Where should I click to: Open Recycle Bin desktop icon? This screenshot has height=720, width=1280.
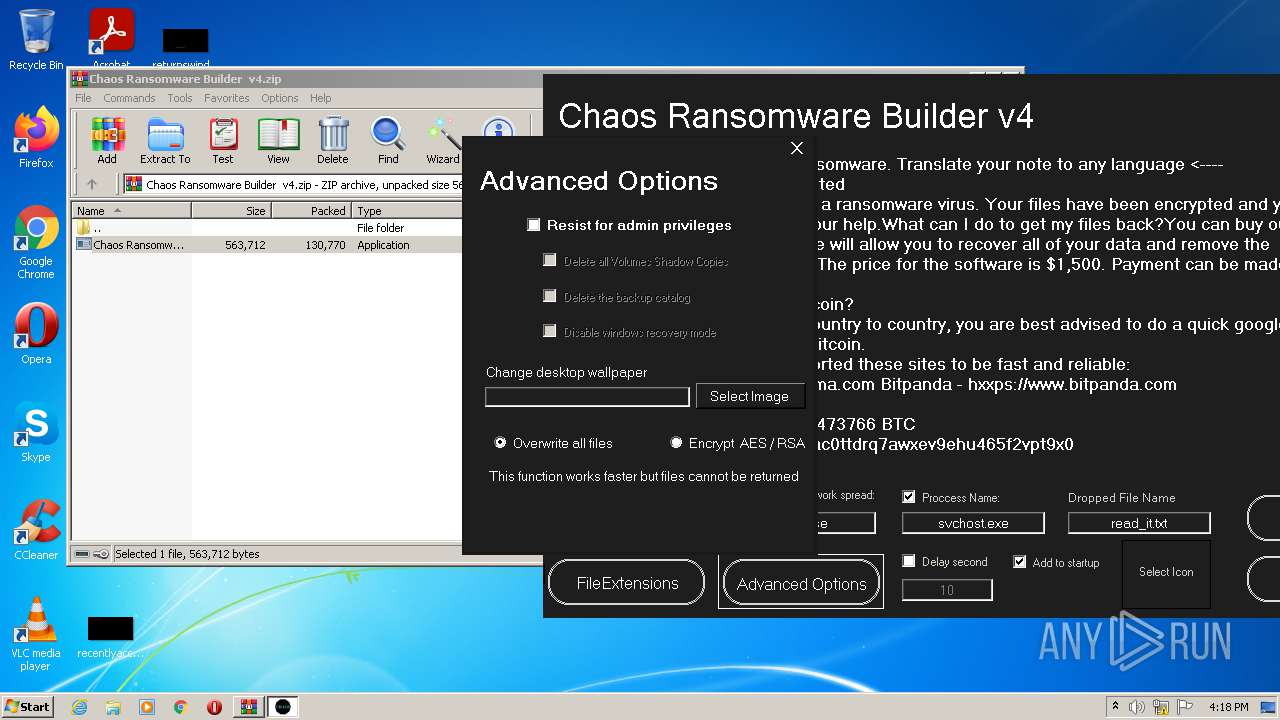click(36, 39)
